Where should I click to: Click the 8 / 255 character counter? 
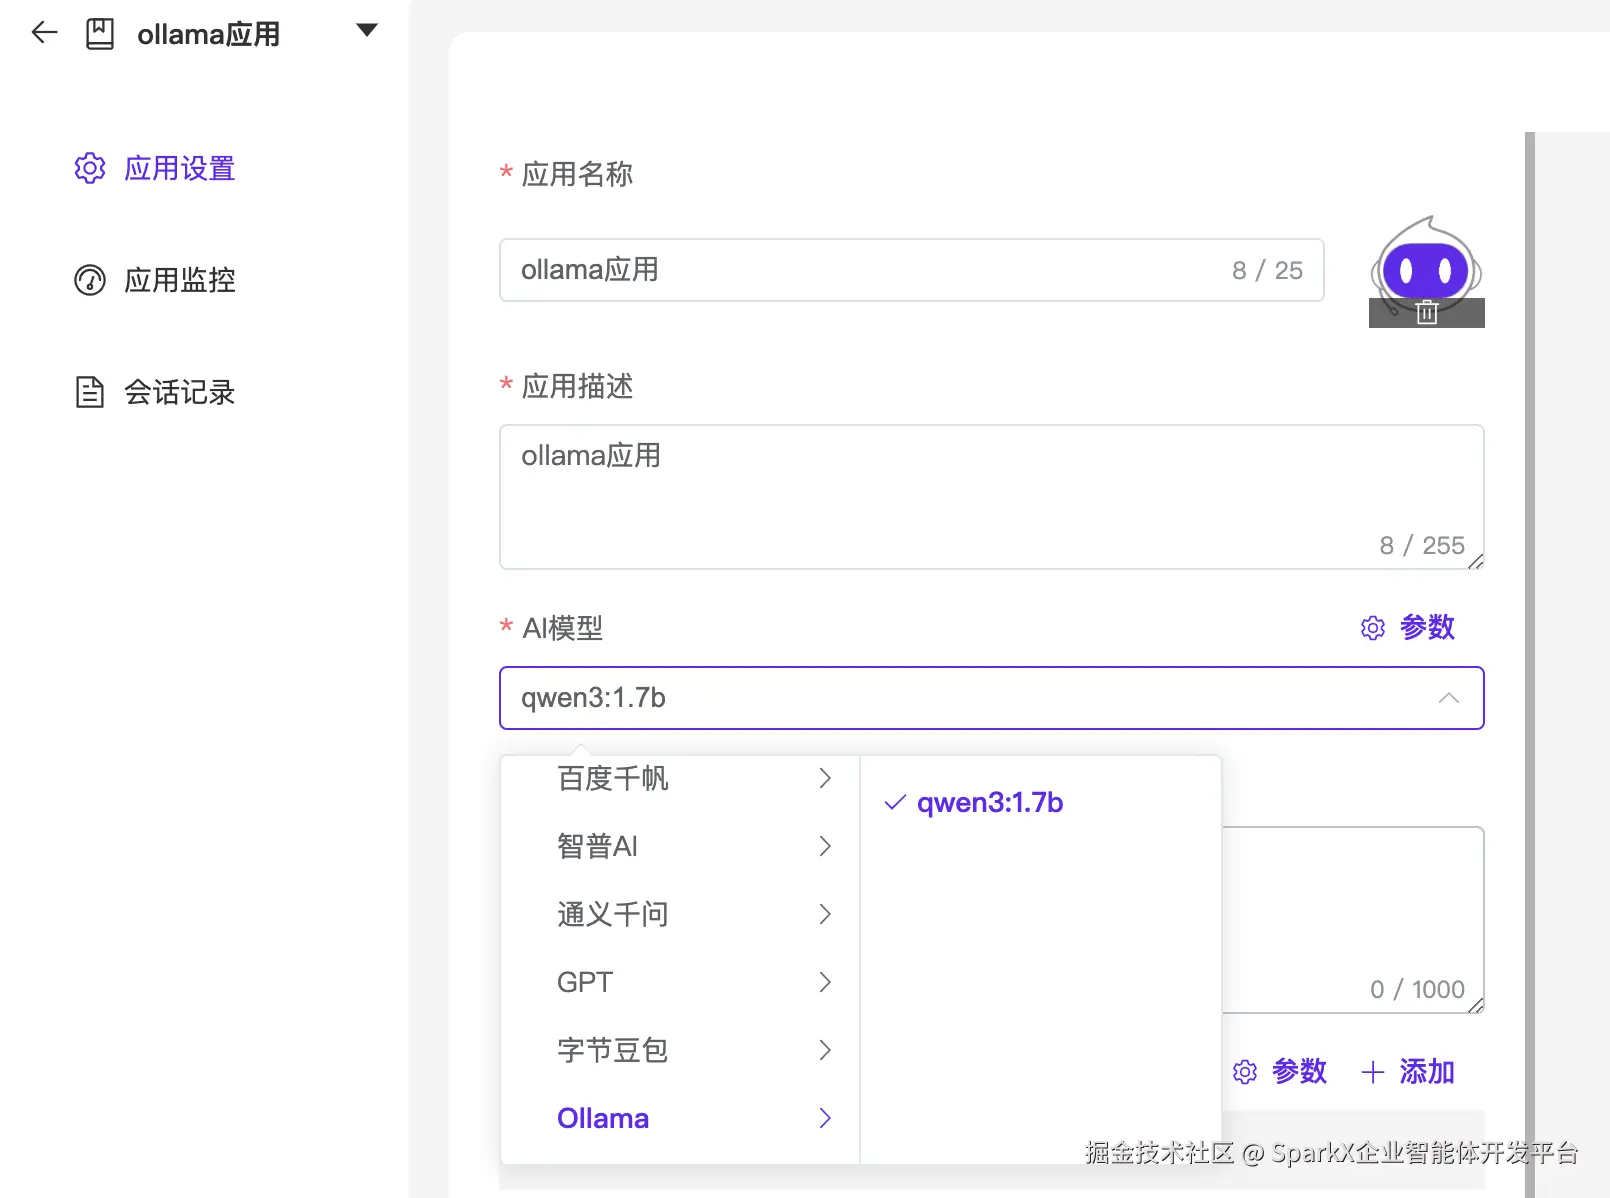1422,545
